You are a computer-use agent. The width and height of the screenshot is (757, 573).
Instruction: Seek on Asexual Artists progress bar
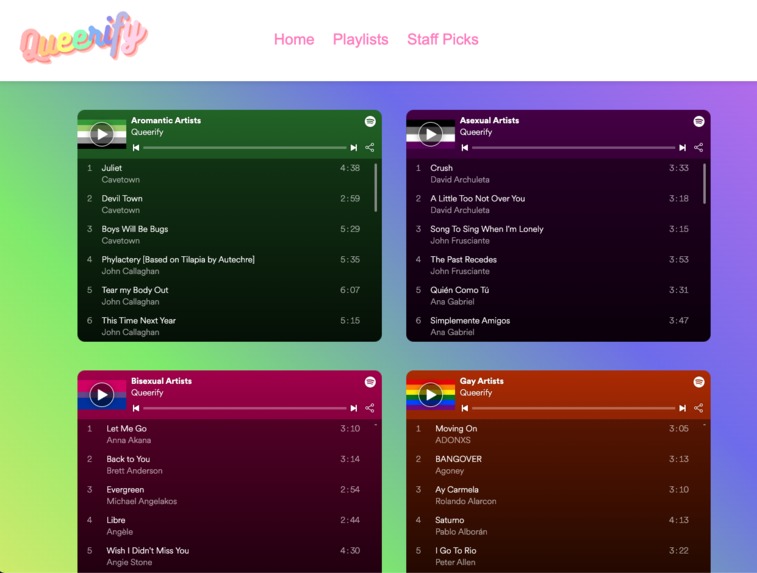pos(574,148)
